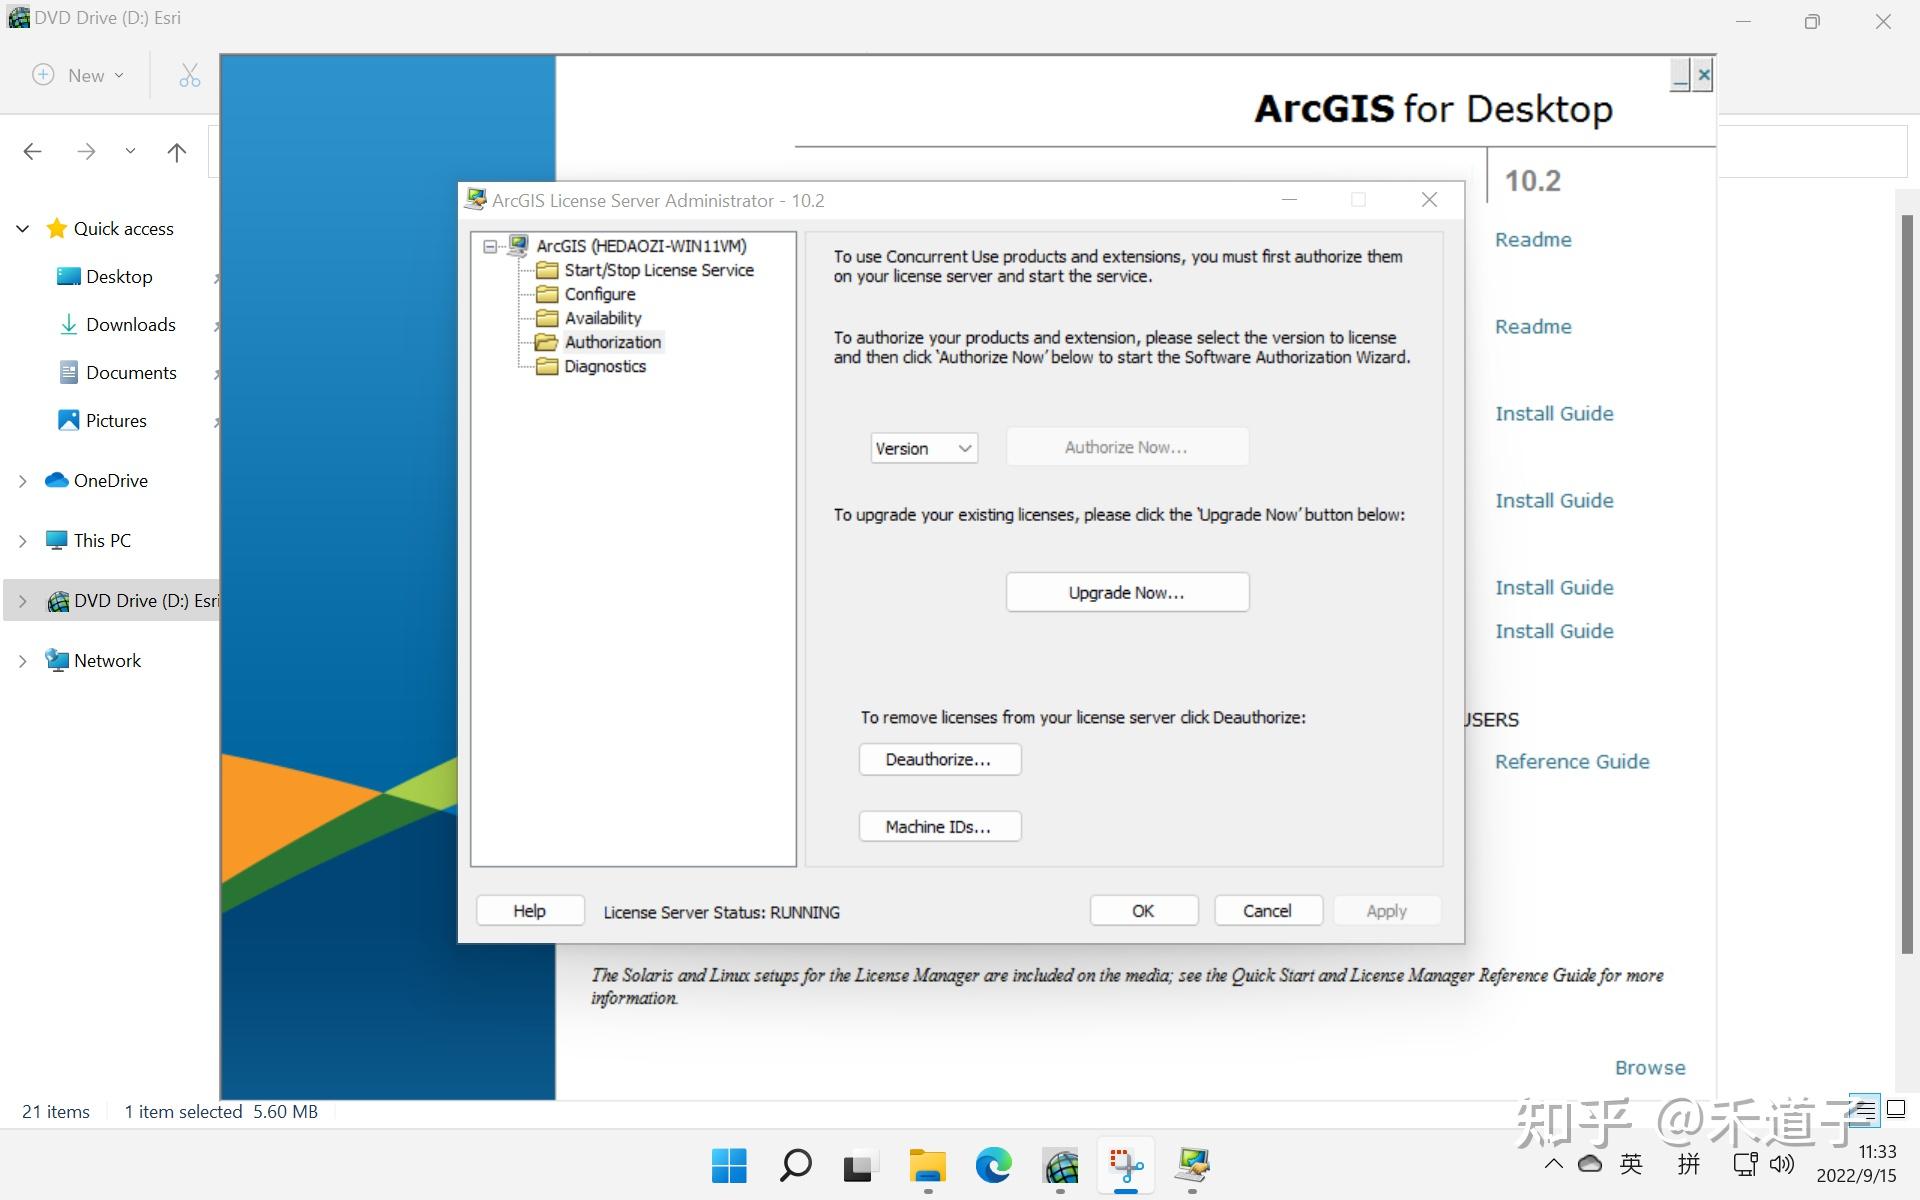Open the last Install Guide link
Screen dimensions: 1920x1200
coord(1554,631)
